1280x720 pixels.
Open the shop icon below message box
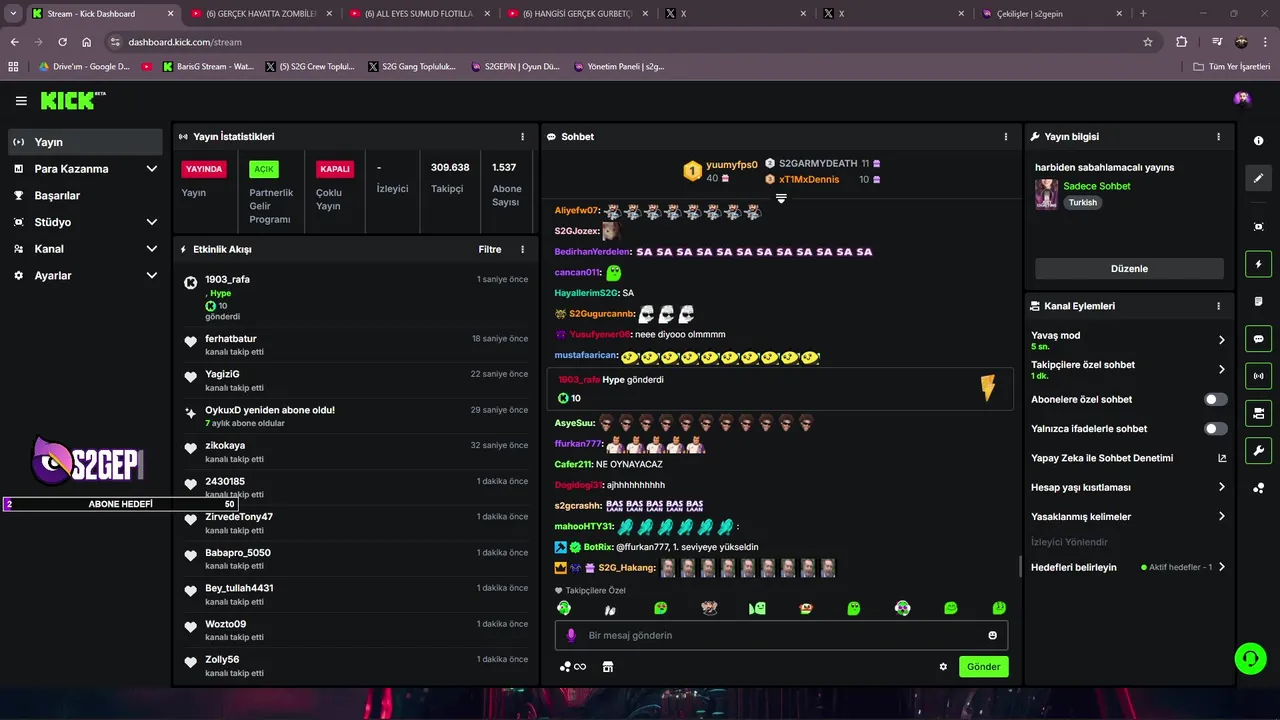(x=607, y=667)
